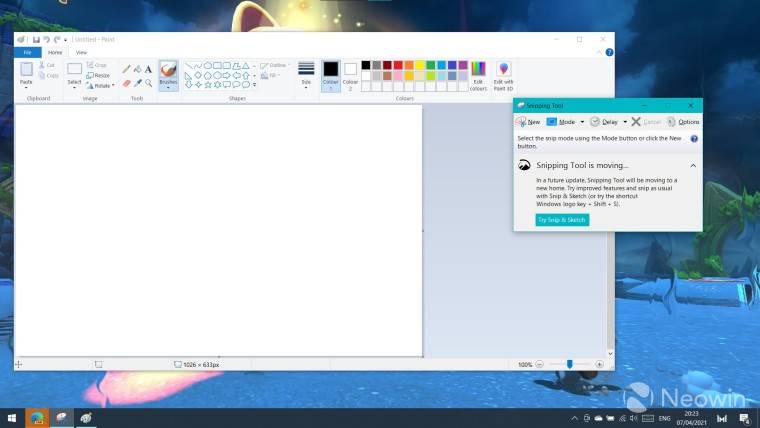Viewport: 760px width, 428px height.
Task: Select the Eraser tool
Action: click(126, 83)
